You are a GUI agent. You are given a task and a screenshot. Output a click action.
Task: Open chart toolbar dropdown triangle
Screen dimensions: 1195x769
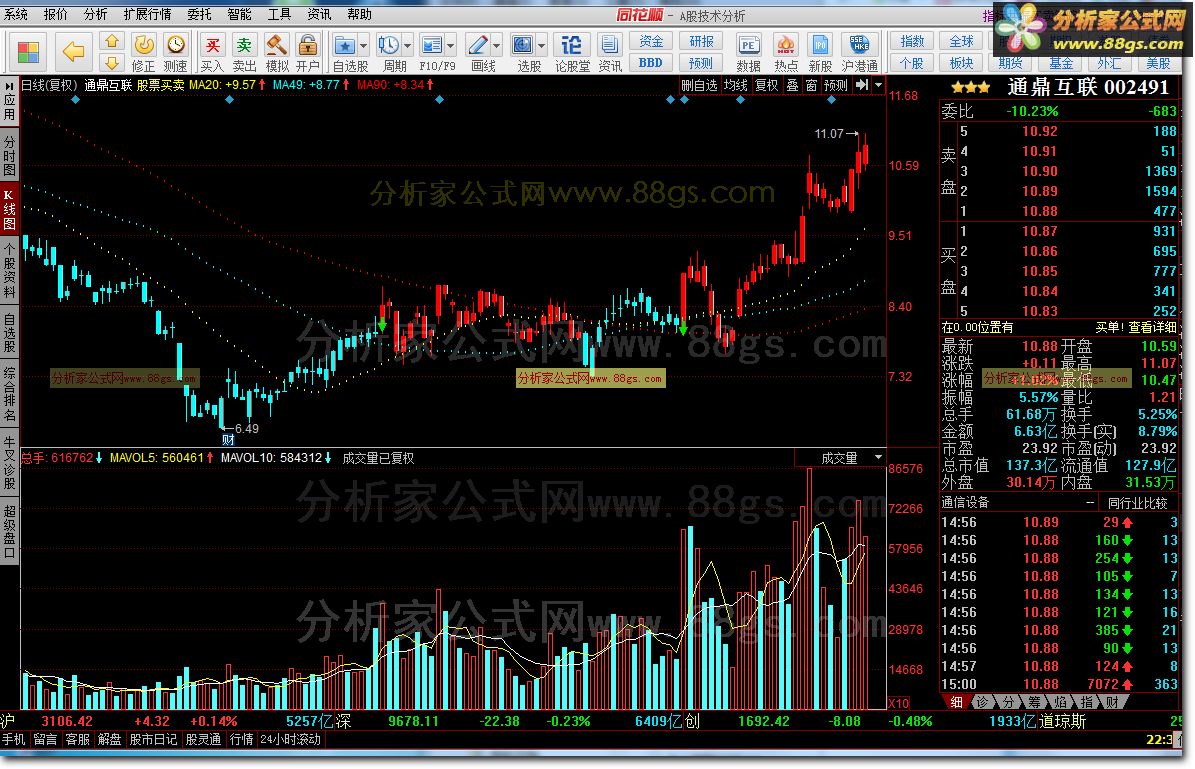pos(878,85)
